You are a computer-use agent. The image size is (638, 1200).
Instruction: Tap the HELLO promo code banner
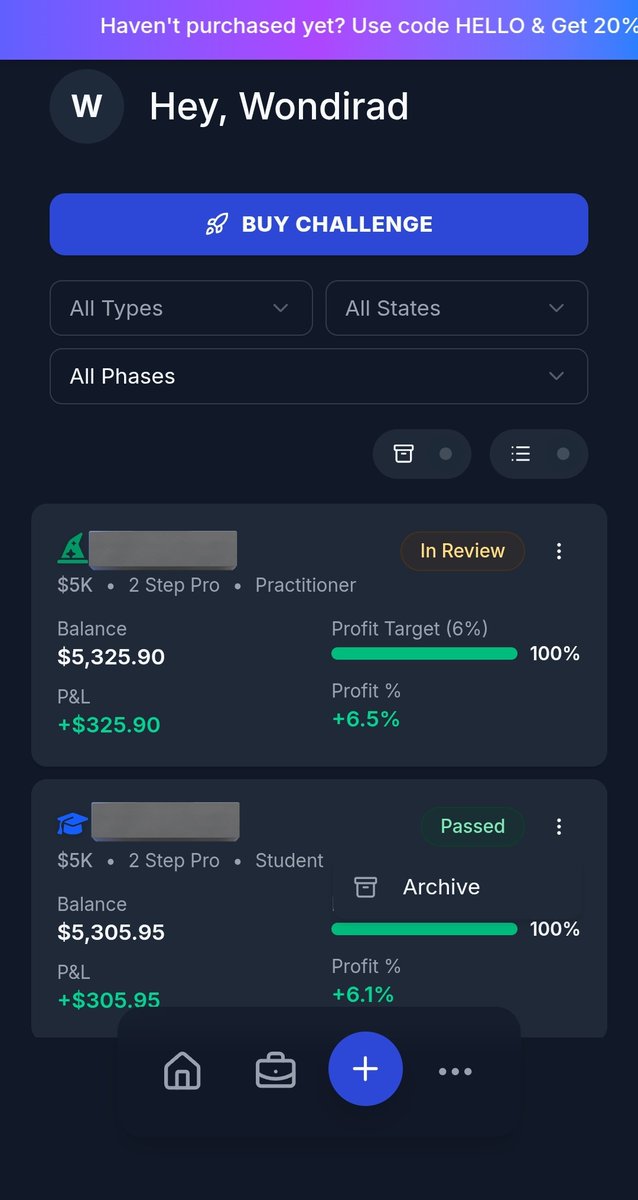[368, 26]
